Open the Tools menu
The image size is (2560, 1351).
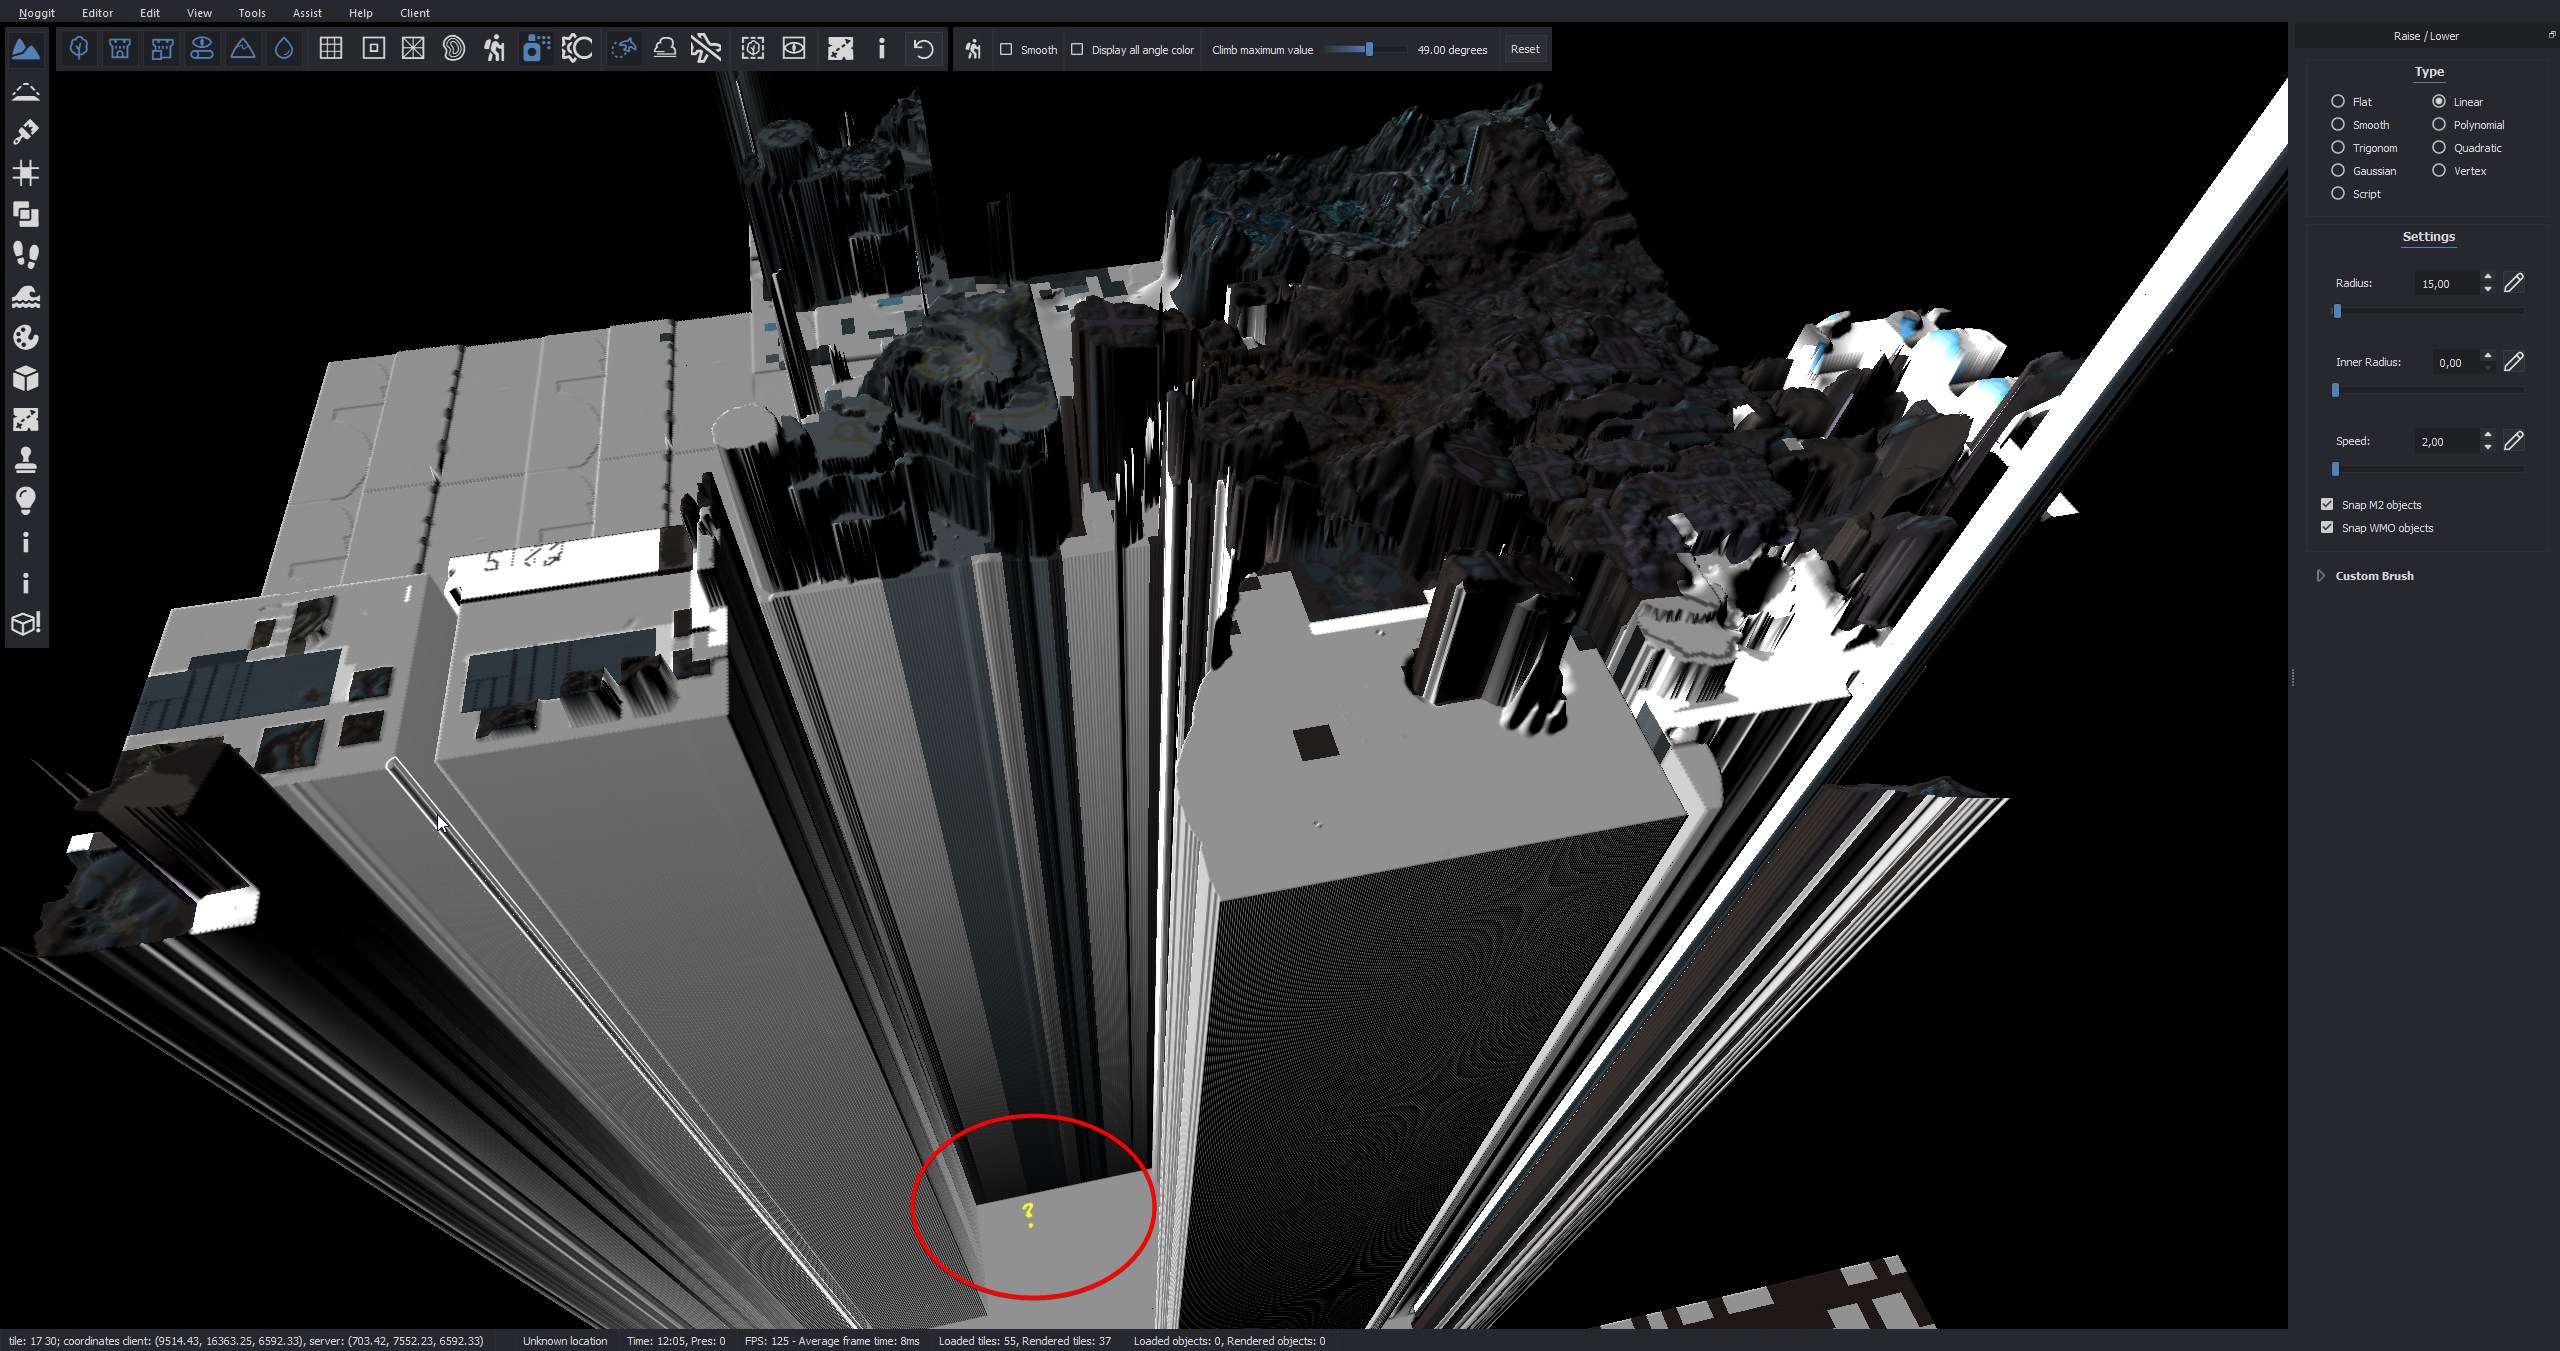coord(252,13)
